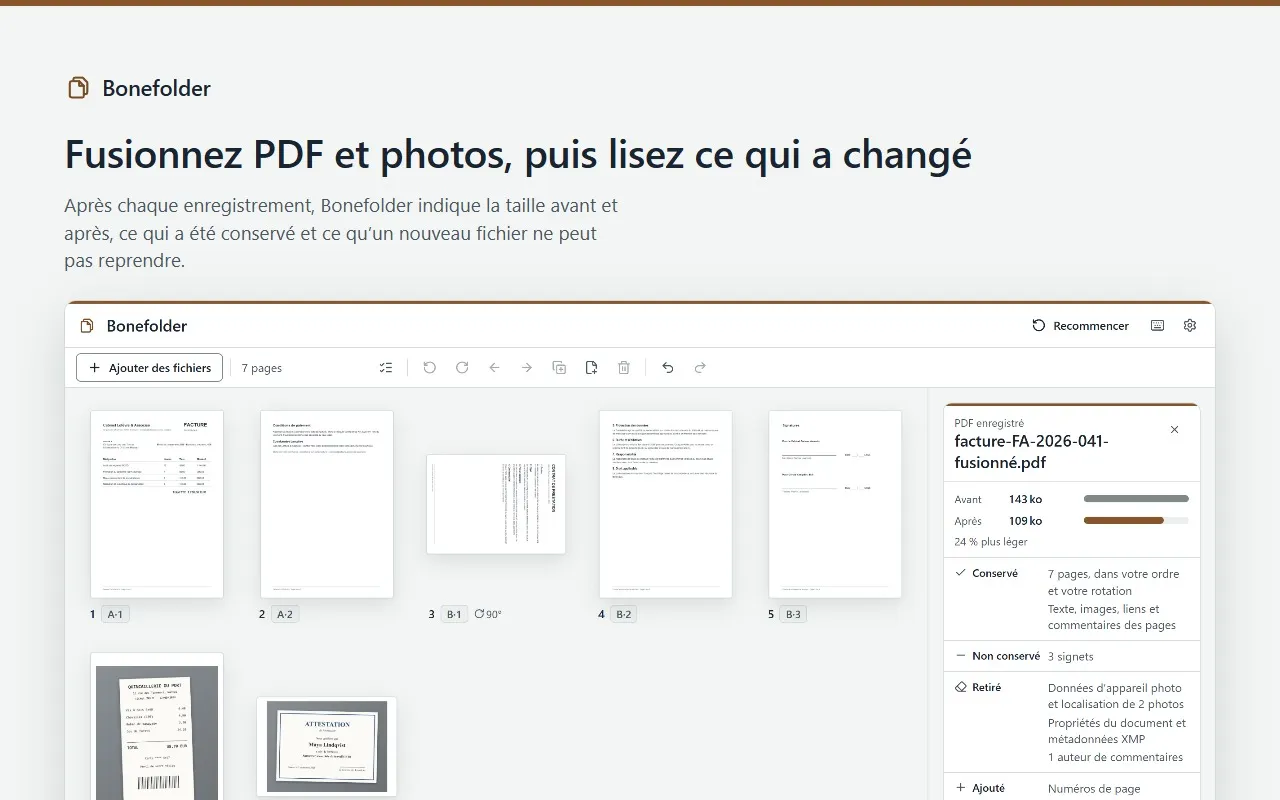Select page 2 thumbnail labeled A·2
This screenshot has width=1280, height=800.
pos(327,504)
